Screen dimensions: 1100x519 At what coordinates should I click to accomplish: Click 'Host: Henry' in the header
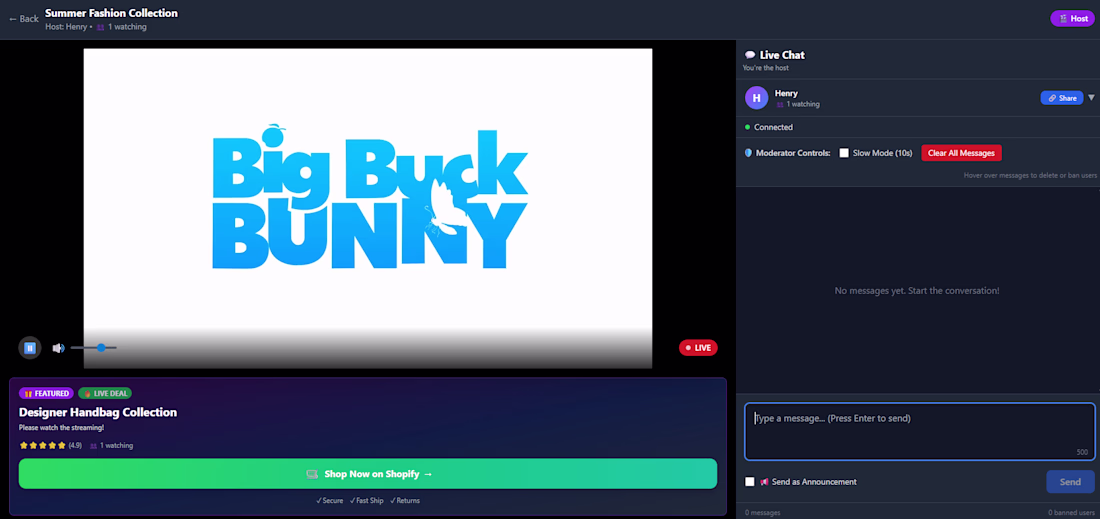point(66,27)
